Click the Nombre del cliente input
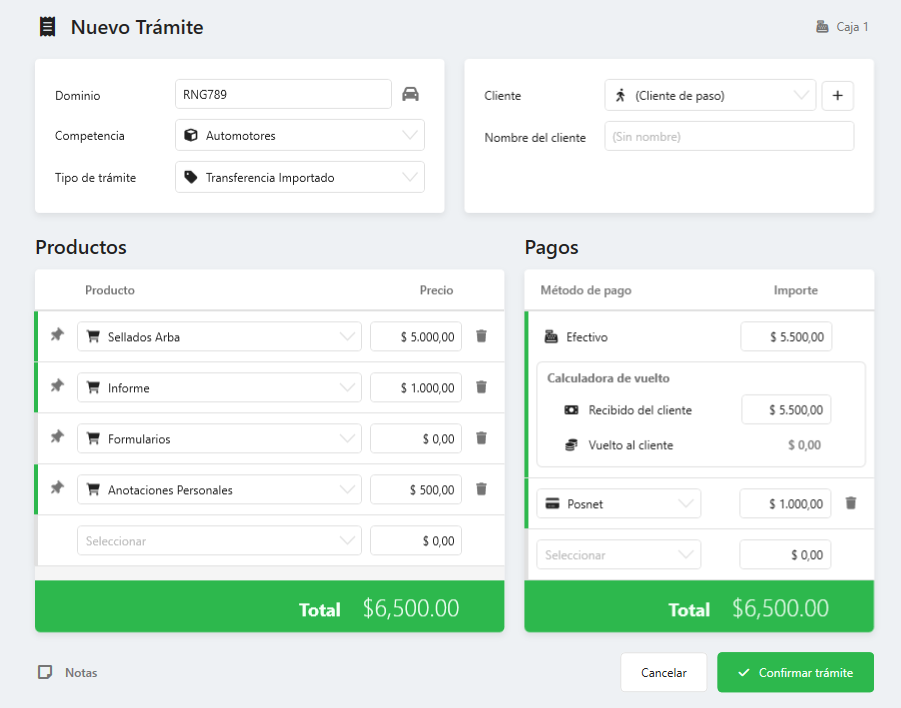This screenshot has width=901, height=708. click(729, 137)
